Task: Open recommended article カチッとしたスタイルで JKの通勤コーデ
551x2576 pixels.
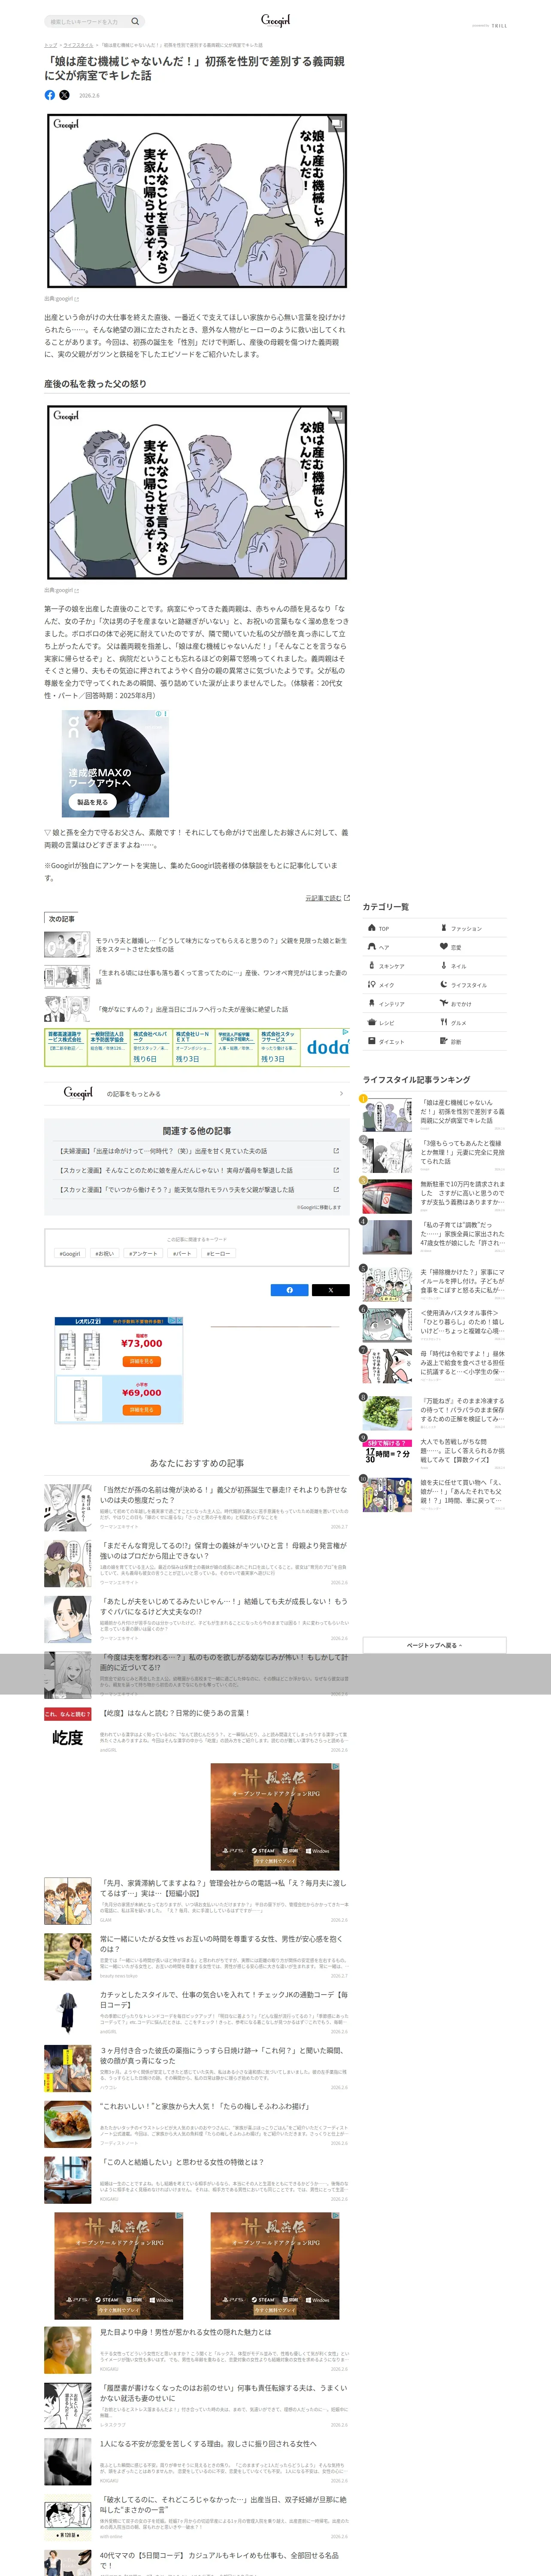Action: coord(197,2014)
